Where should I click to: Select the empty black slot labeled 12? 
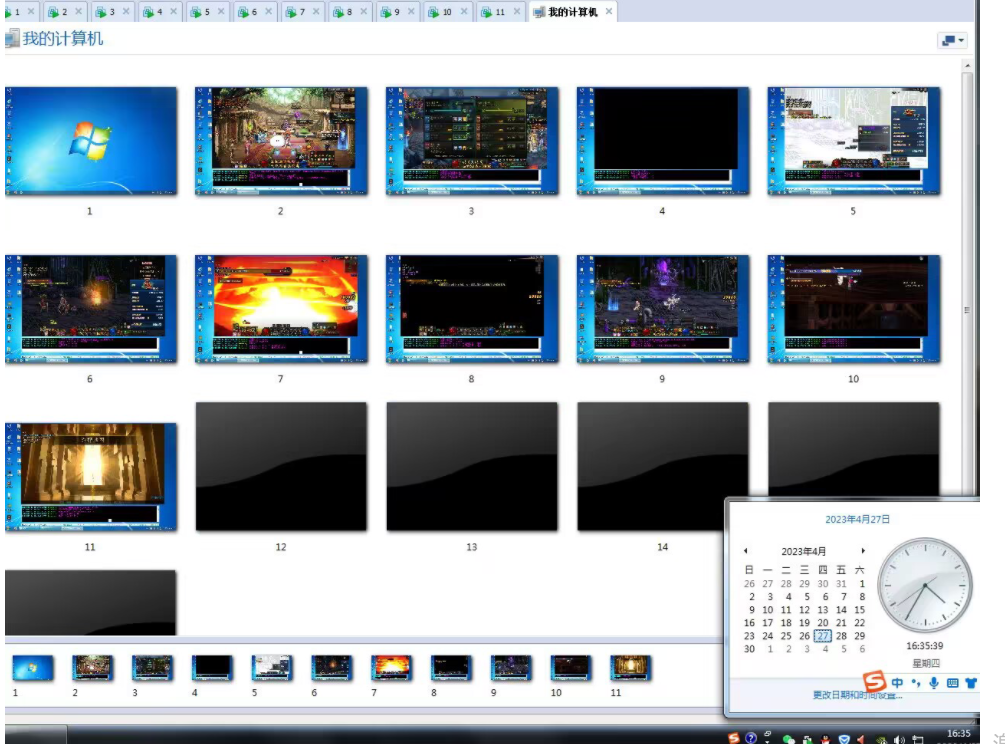point(281,467)
